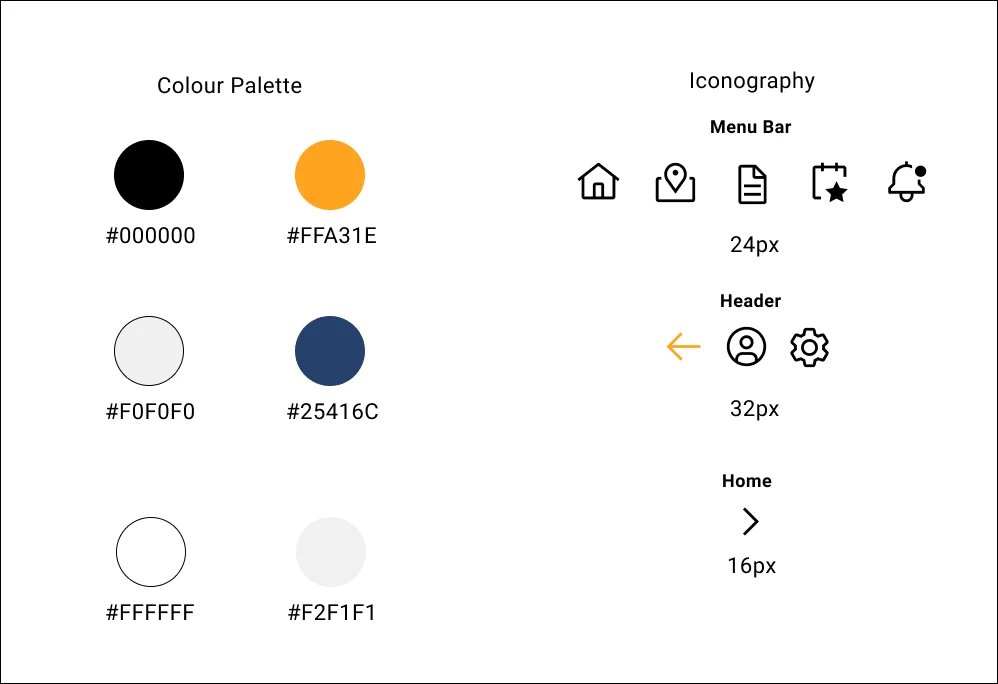Tap the notification bell icon

pos(907,183)
